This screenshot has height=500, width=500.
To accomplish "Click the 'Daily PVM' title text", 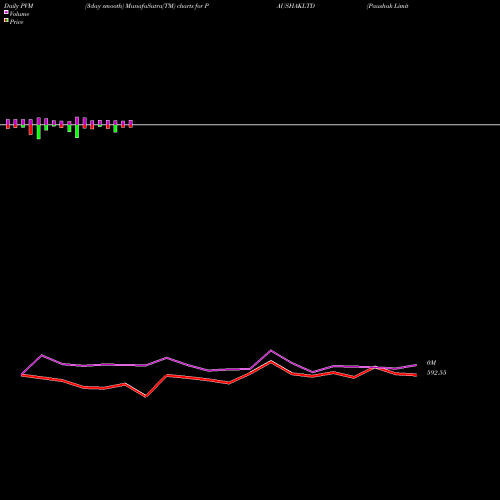I will point(19,6).
